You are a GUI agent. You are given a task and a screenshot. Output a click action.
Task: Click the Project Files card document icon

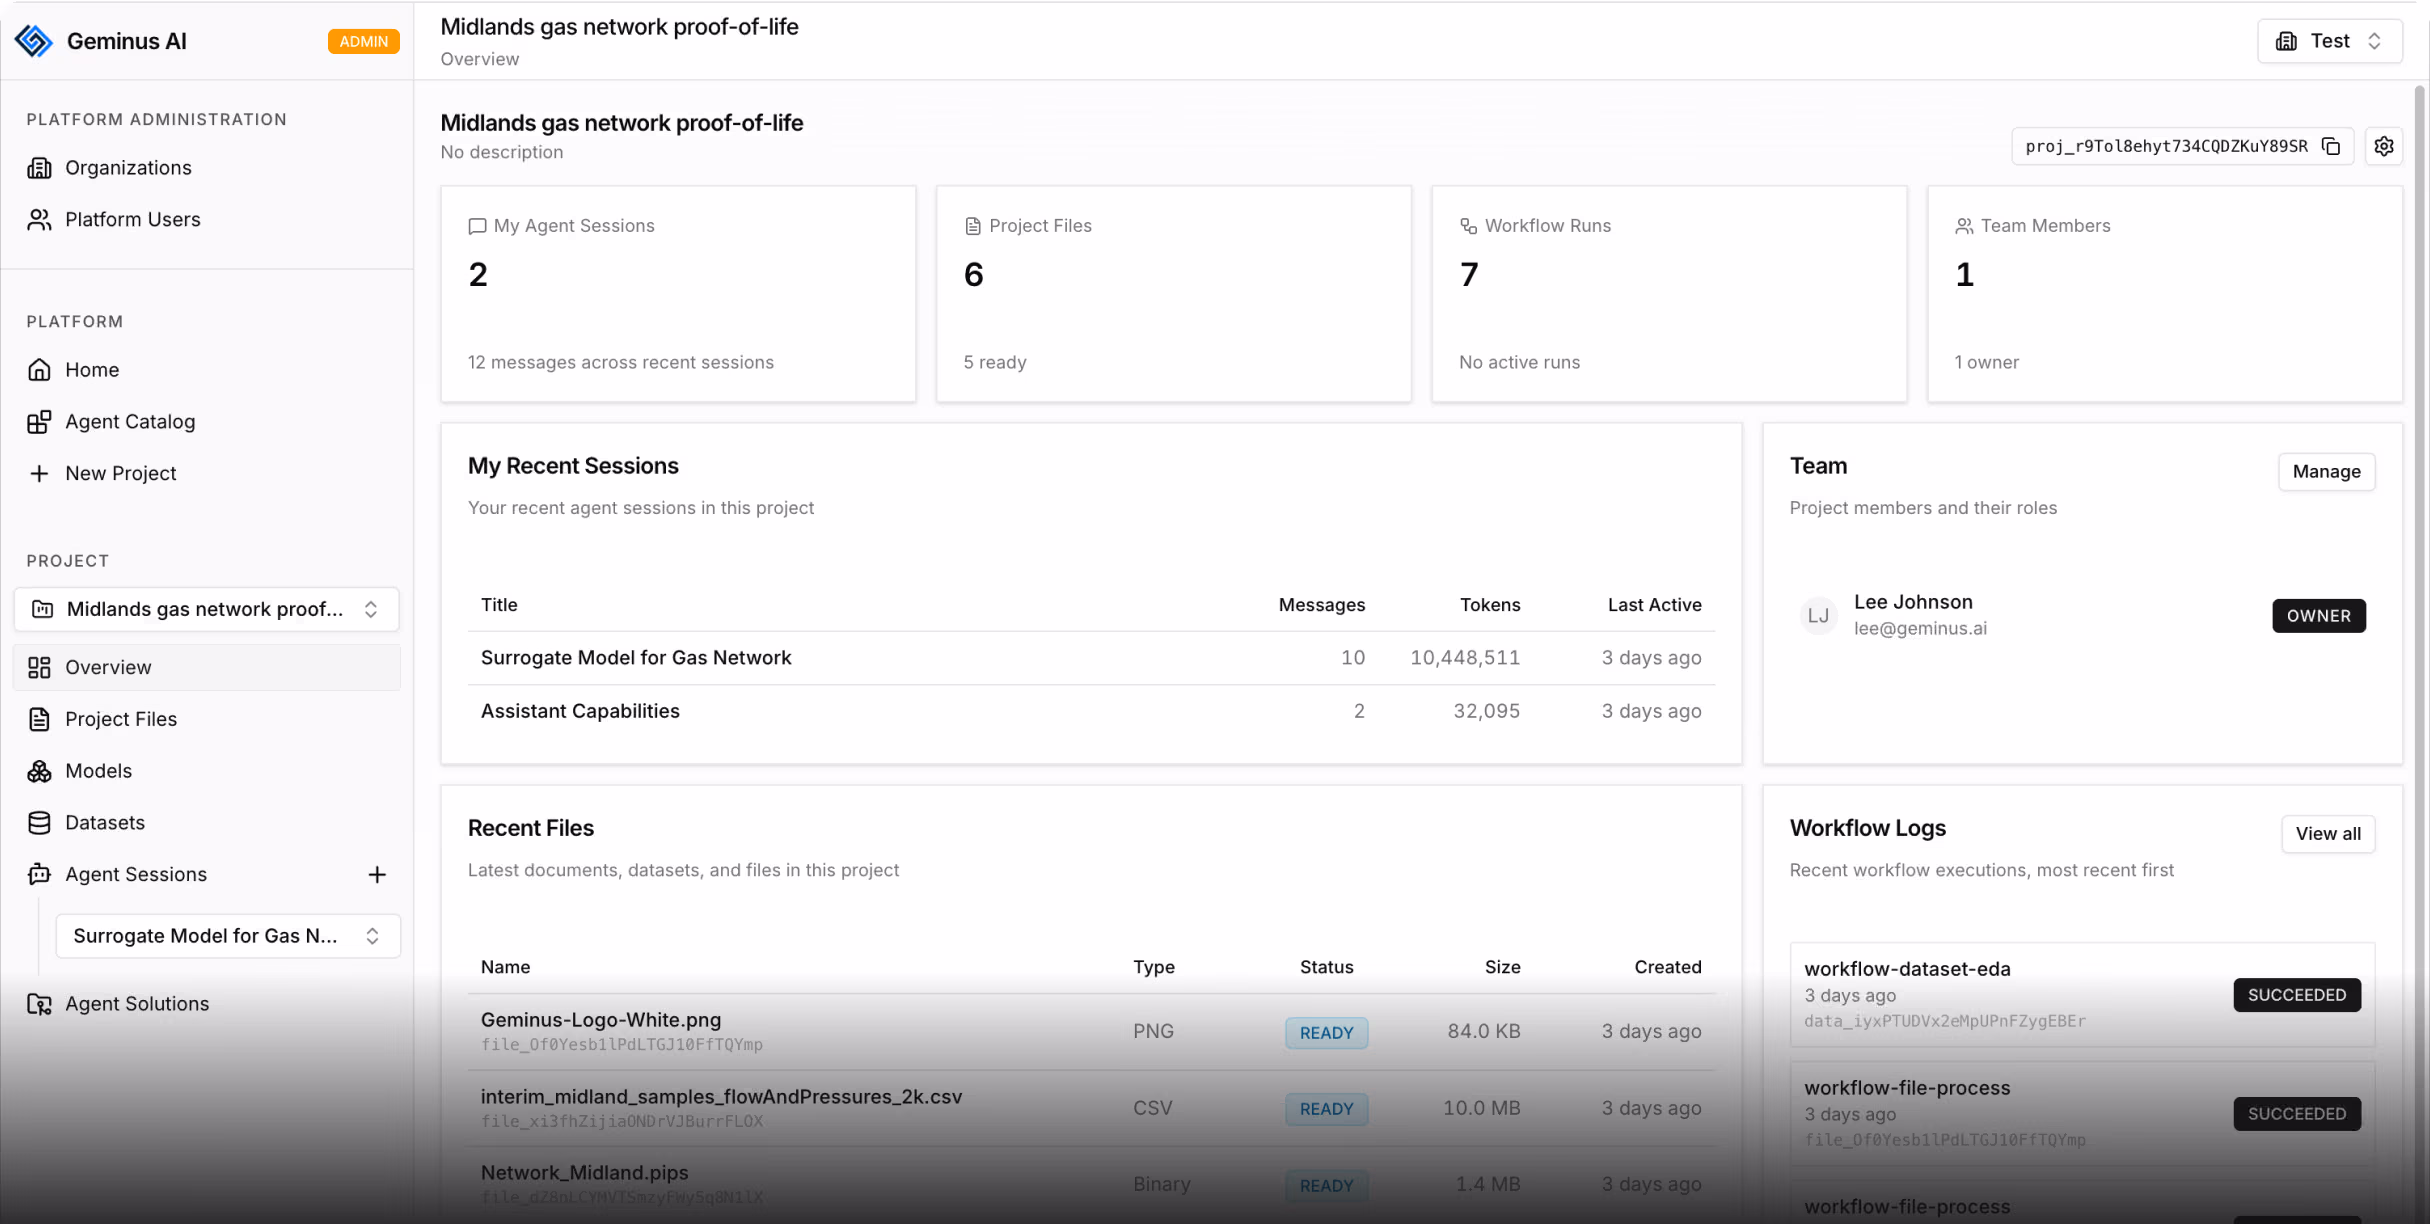972,226
